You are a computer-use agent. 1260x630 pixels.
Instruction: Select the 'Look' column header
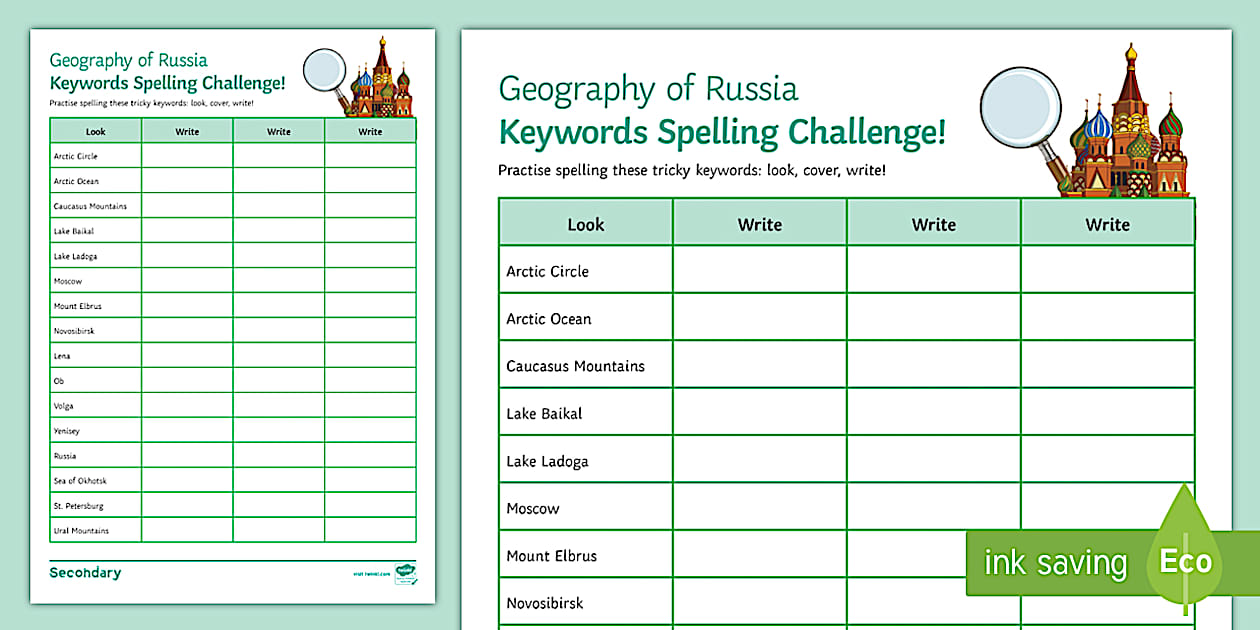[x=585, y=222]
